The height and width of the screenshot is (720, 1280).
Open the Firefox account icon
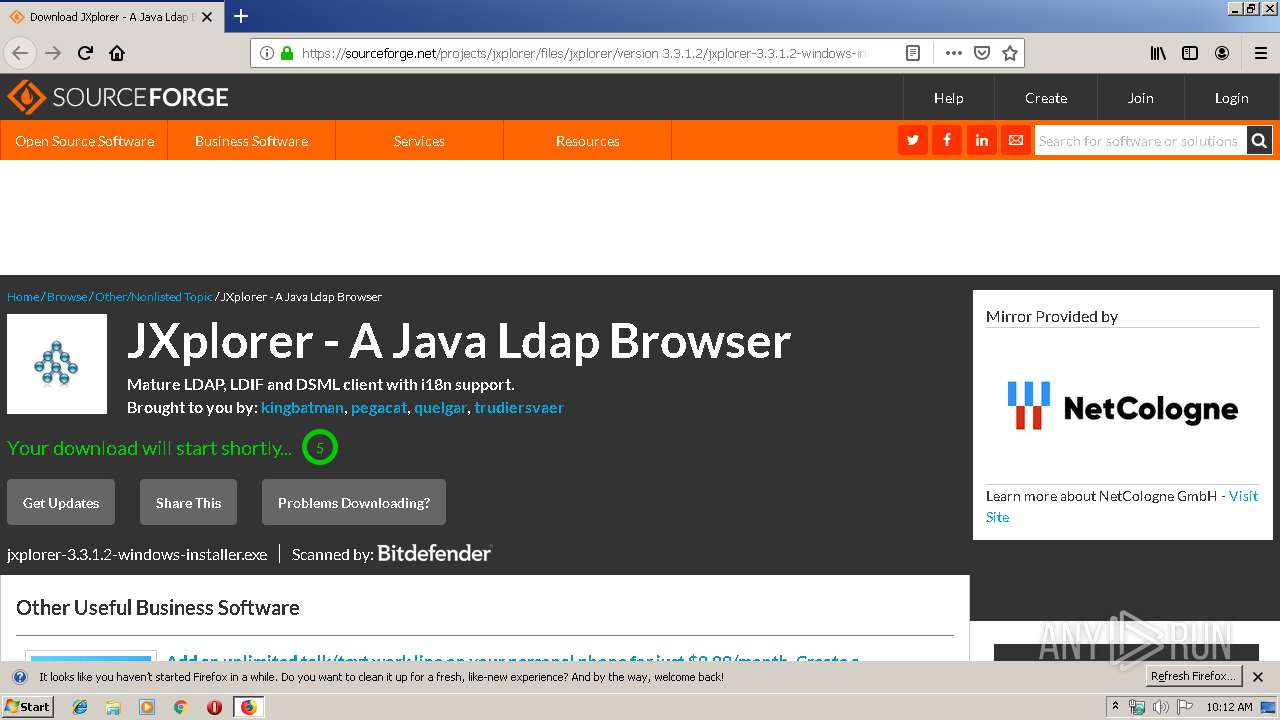coord(1222,53)
